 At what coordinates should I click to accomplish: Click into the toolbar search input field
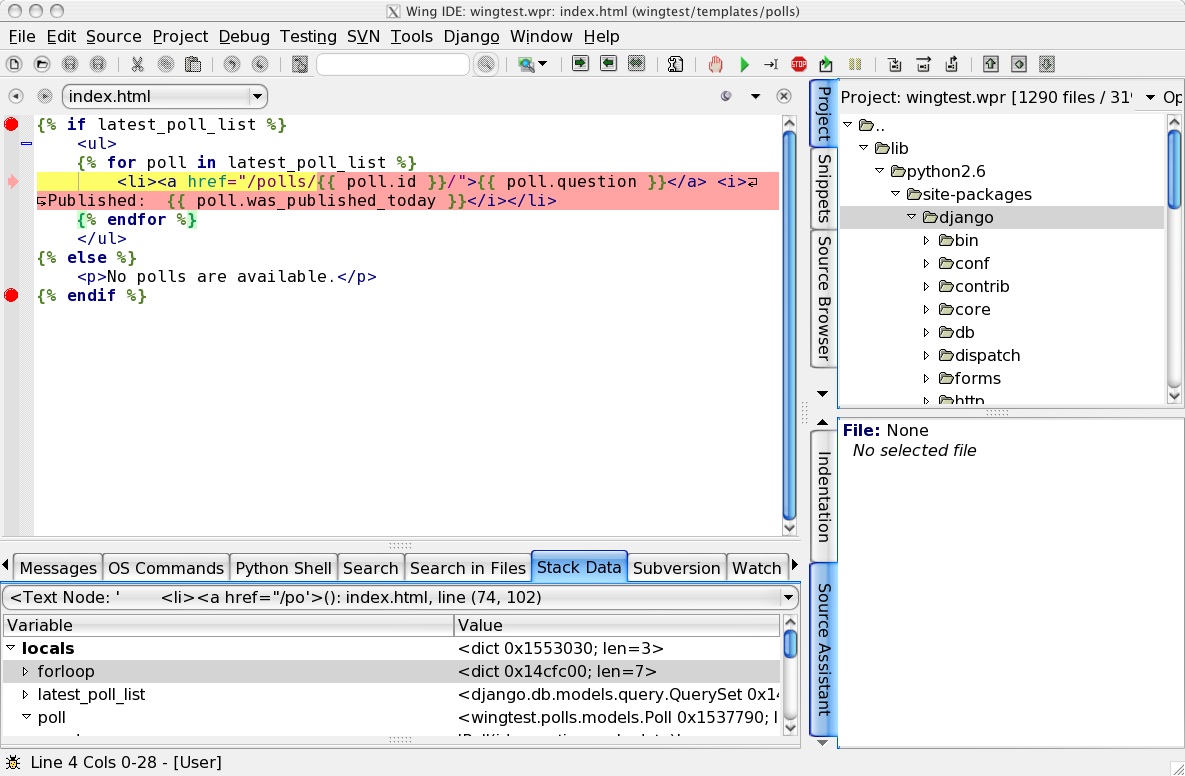coord(392,64)
